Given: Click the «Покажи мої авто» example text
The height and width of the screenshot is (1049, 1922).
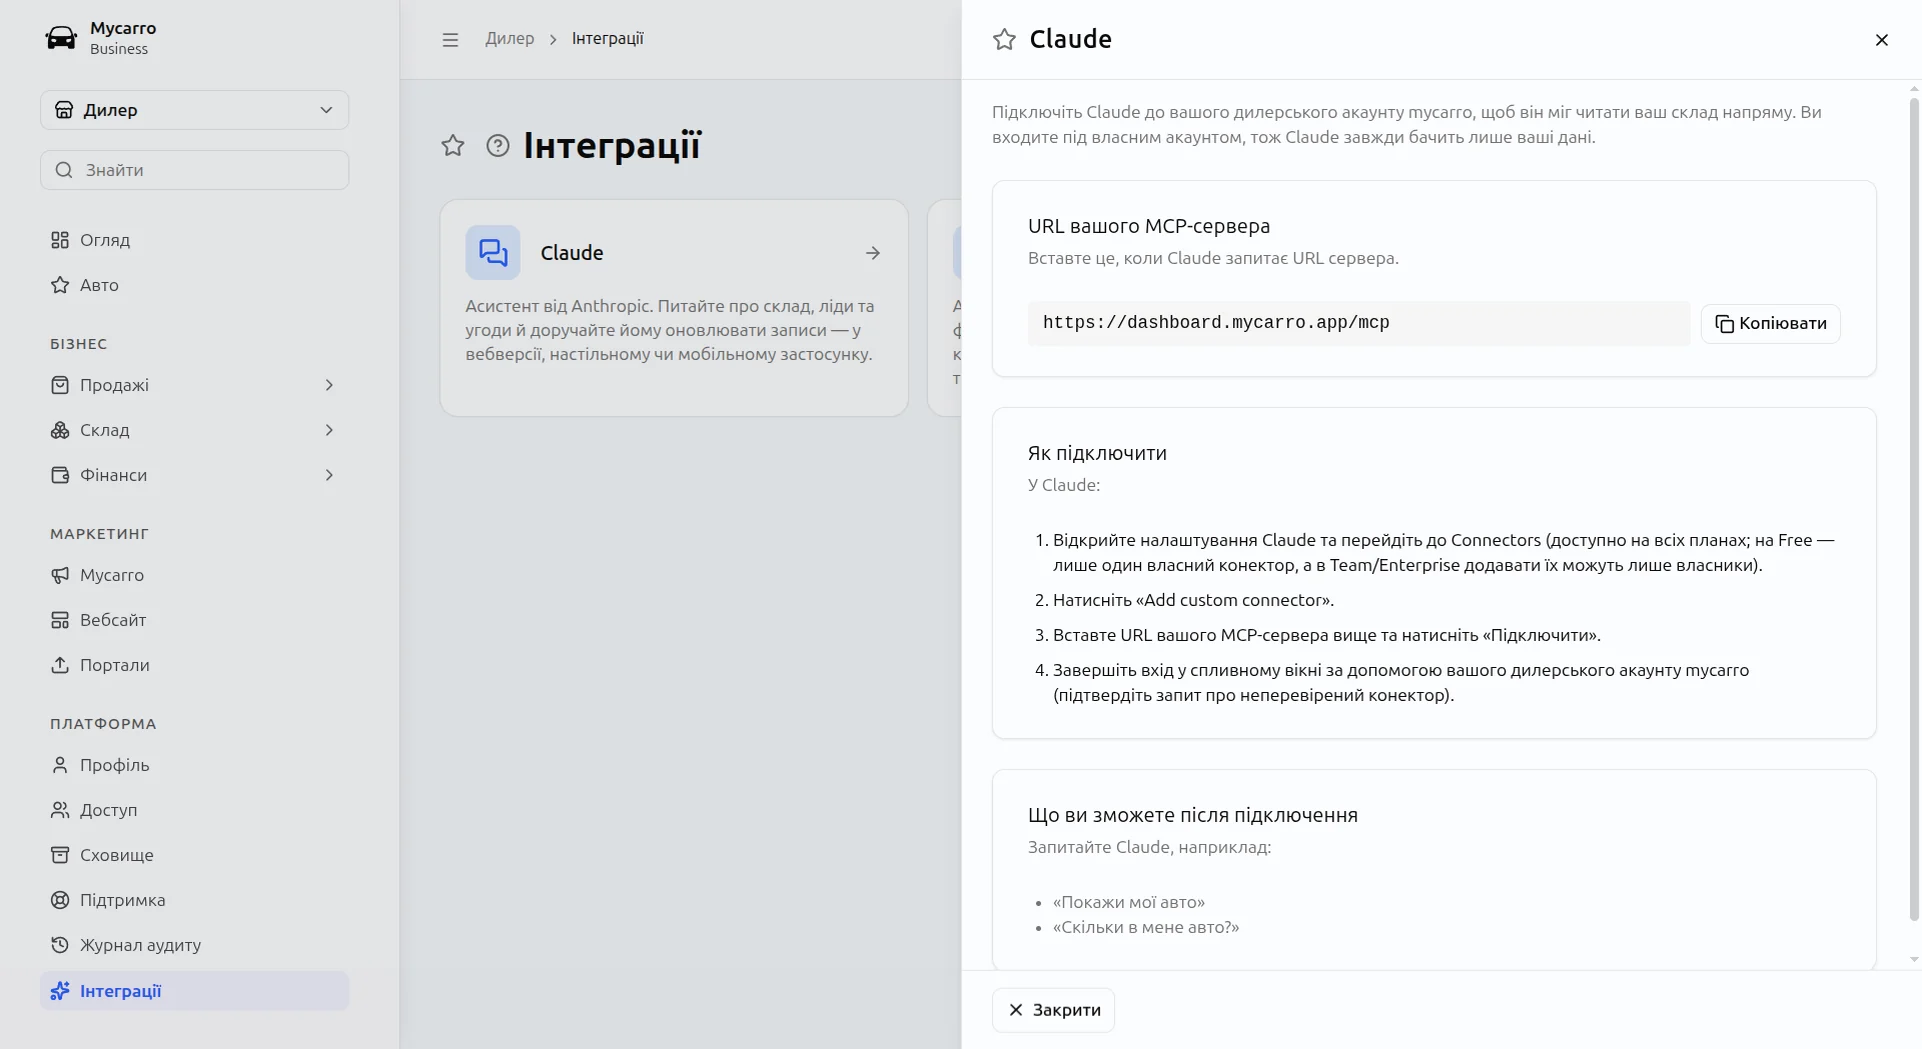Looking at the screenshot, I should click(1129, 902).
